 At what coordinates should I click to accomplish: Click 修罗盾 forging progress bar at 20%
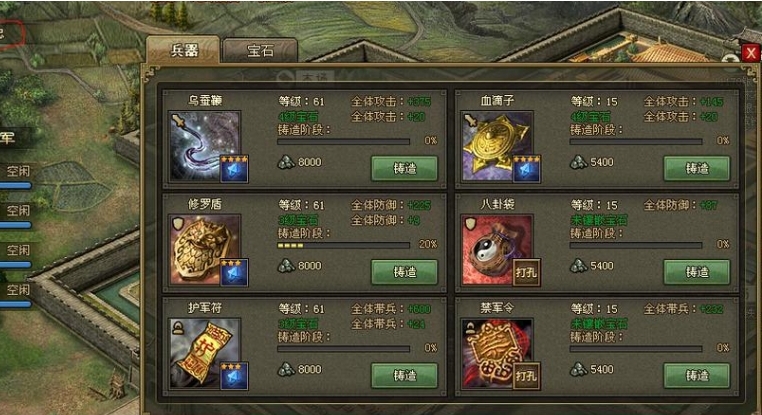344,245
